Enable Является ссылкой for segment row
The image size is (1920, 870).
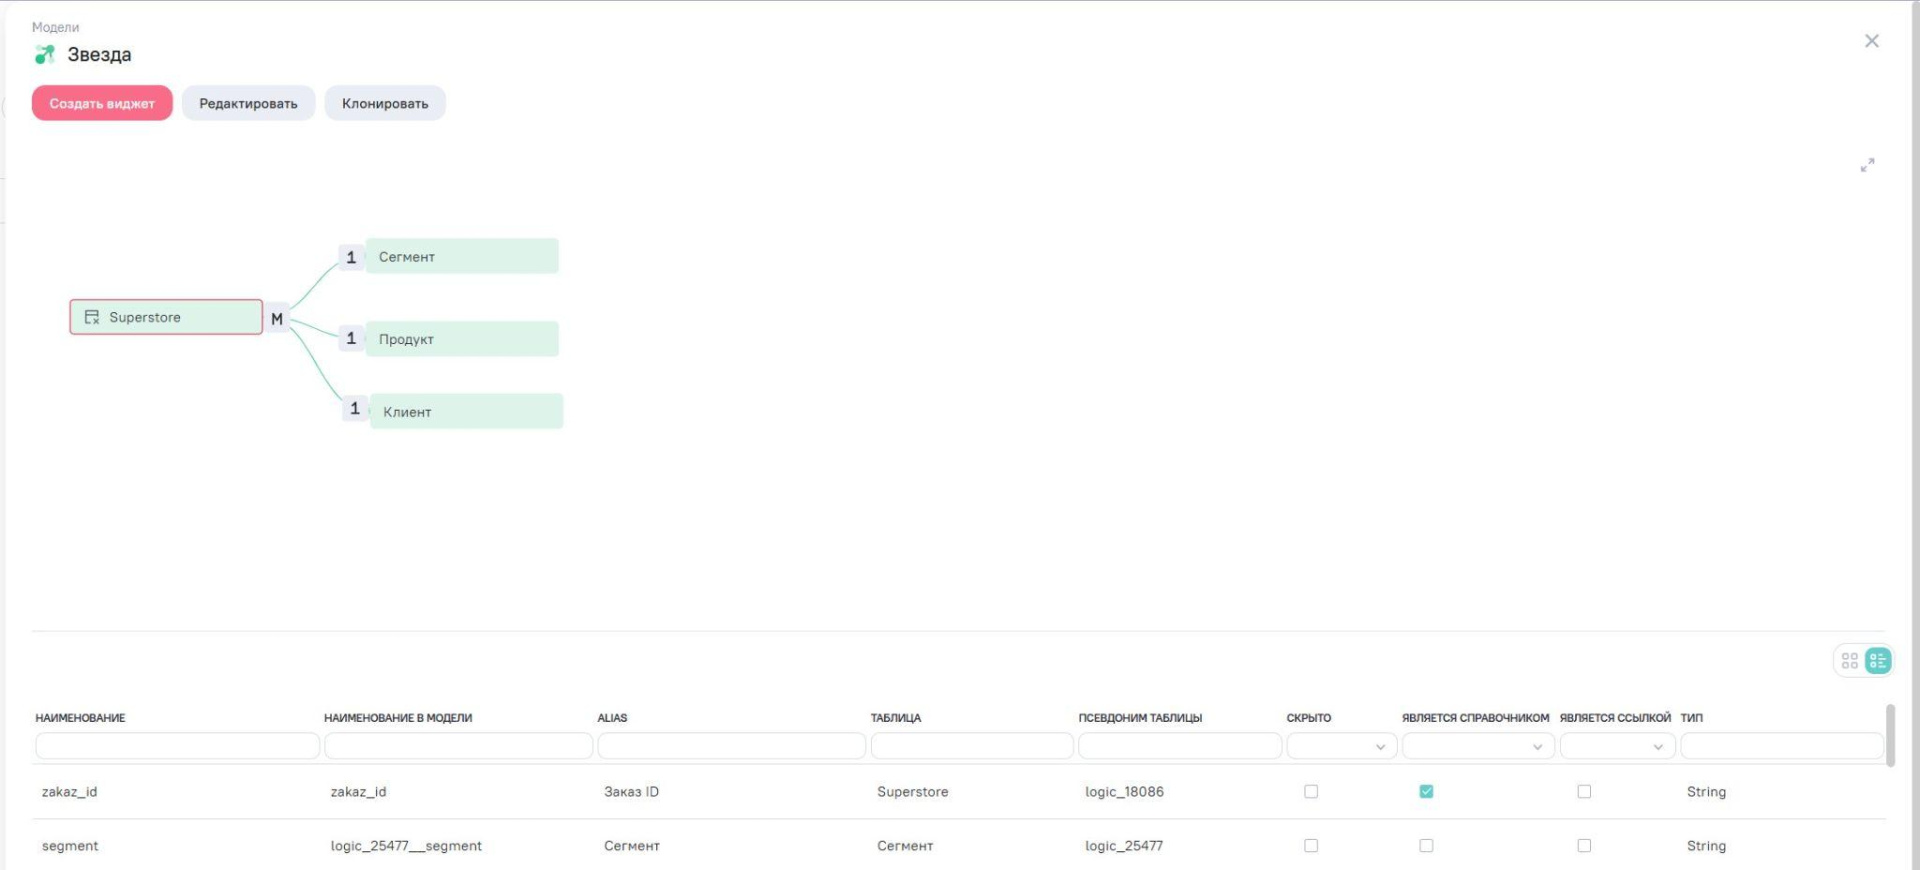(x=1584, y=846)
